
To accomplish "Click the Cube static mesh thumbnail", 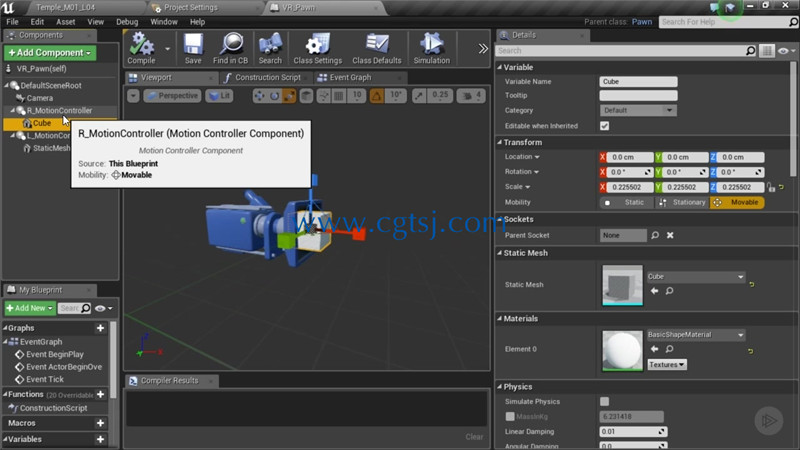I will (x=622, y=285).
